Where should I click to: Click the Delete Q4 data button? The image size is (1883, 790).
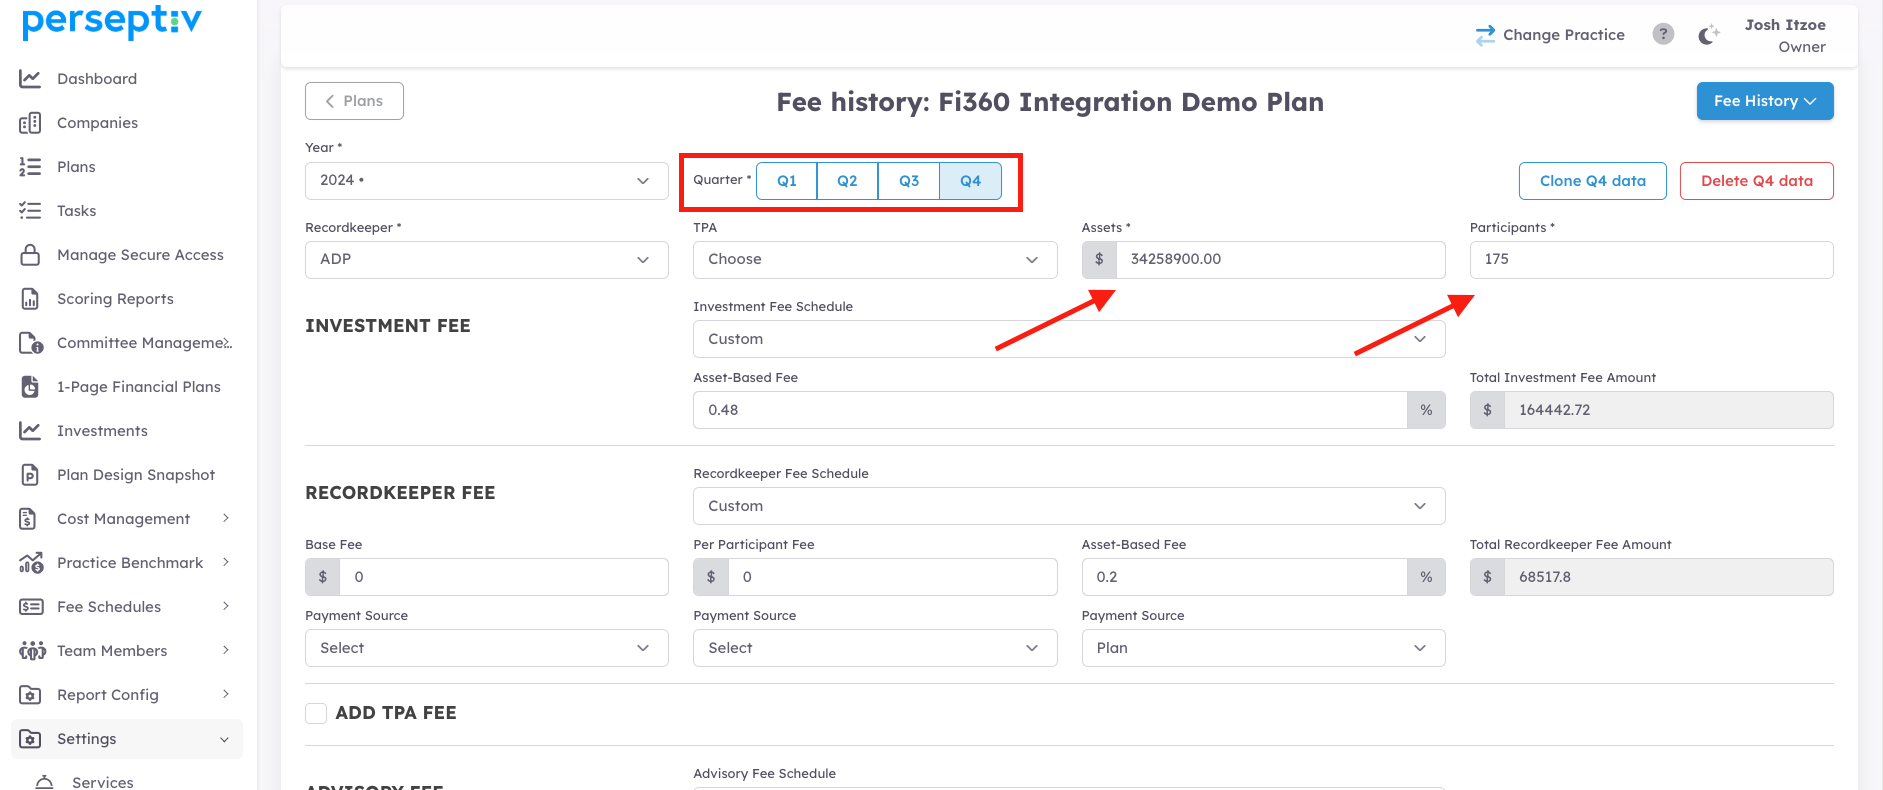1756,181
